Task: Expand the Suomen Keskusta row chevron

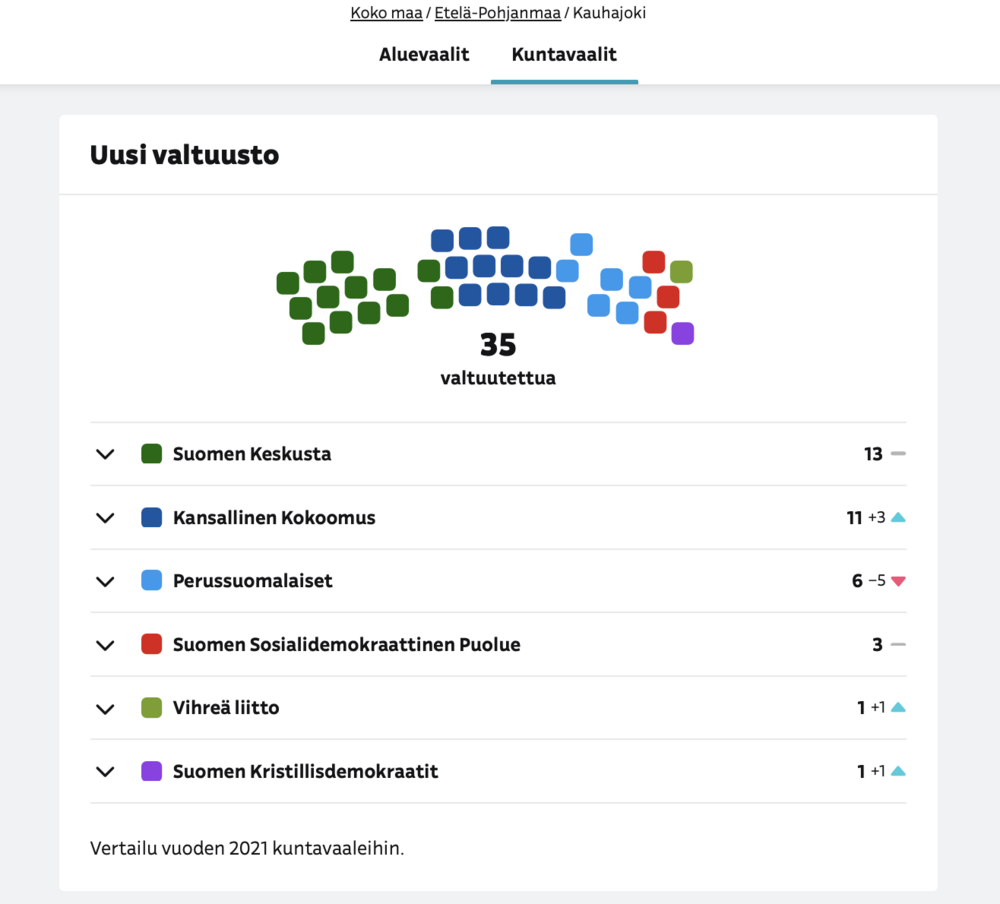Action: click(105, 454)
